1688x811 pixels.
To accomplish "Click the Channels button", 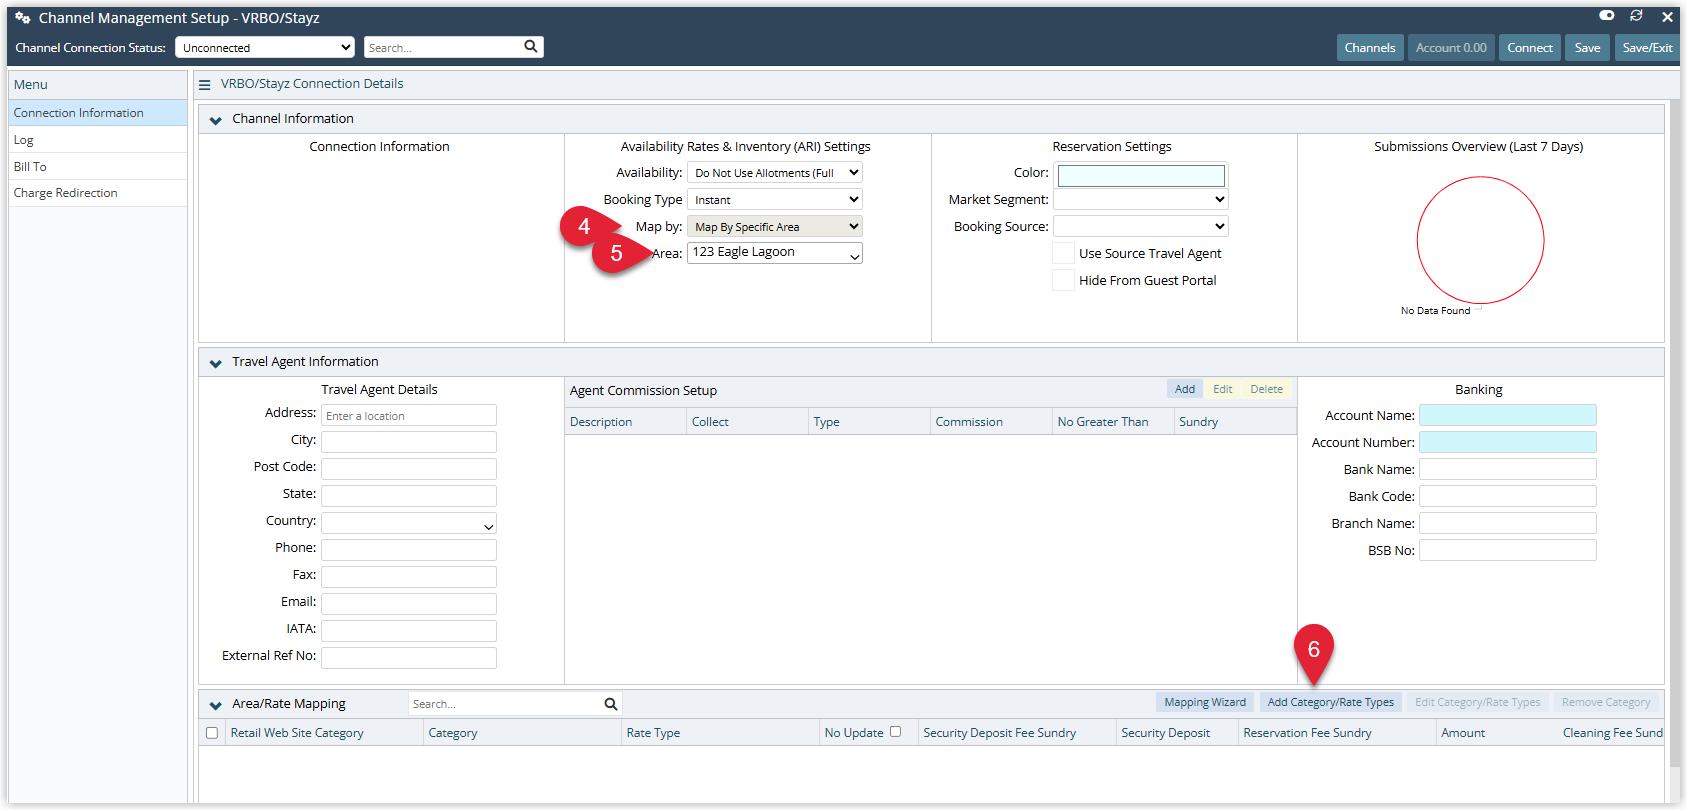I will click(1370, 47).
